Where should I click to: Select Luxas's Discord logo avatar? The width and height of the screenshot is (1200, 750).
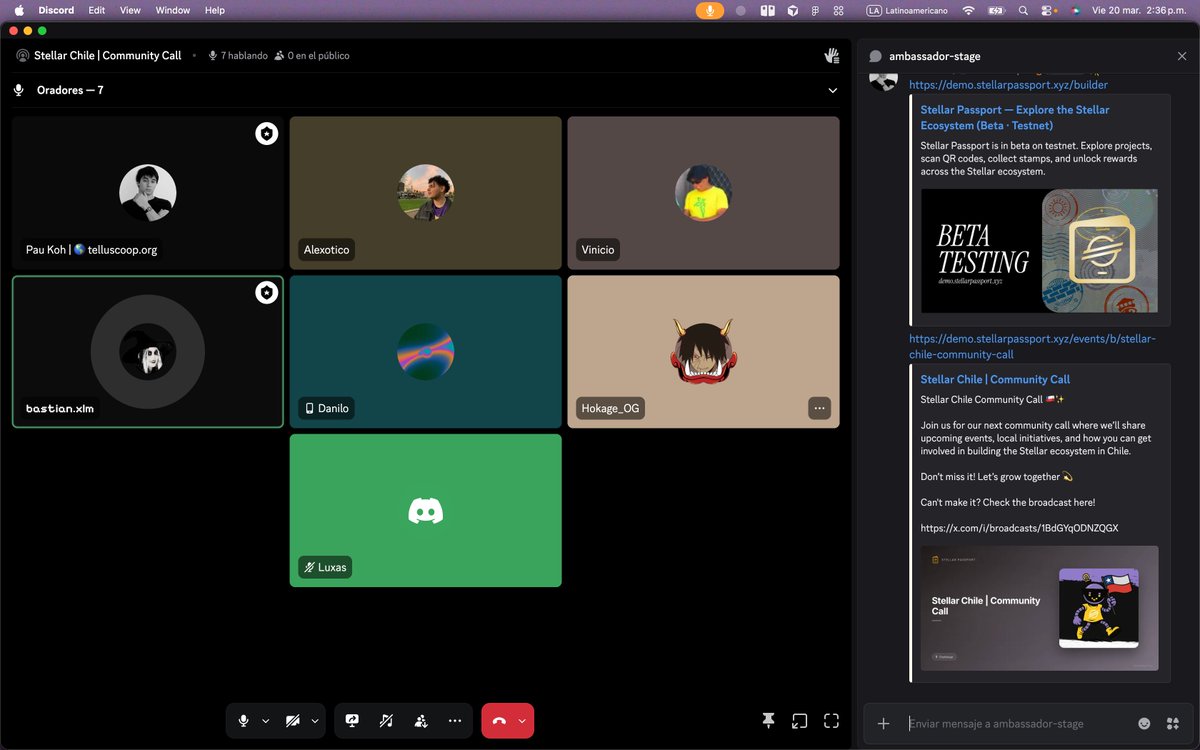(x=425, y=511)
